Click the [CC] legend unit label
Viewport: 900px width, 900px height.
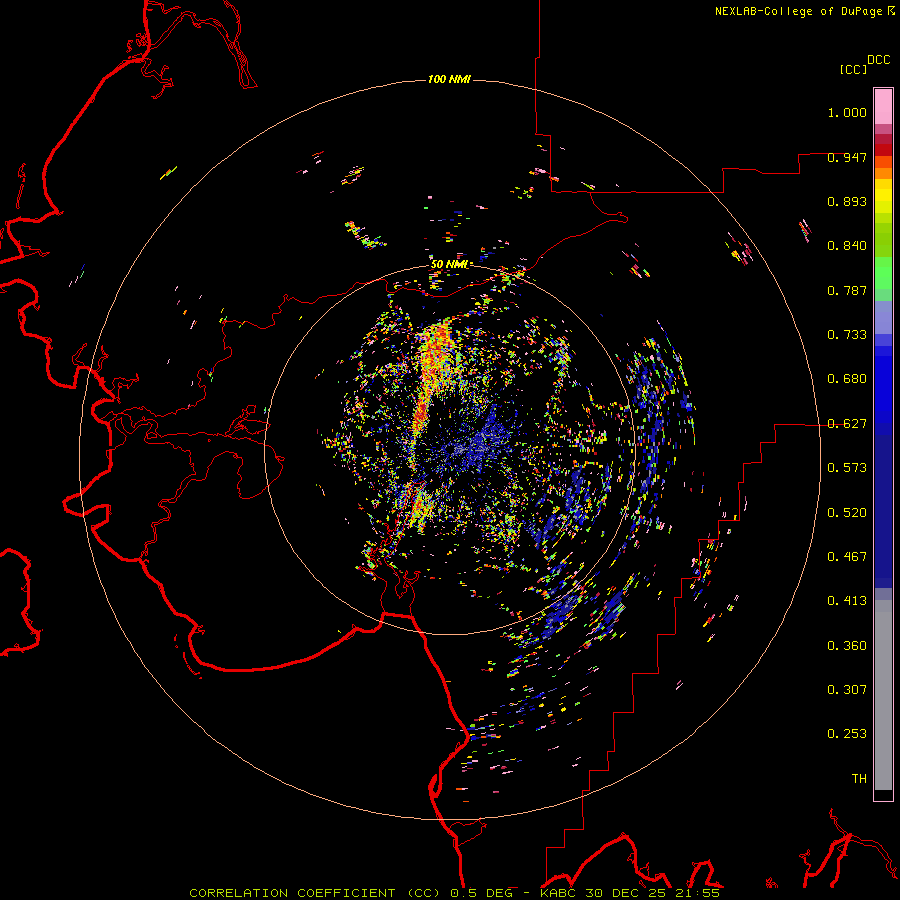tap(853, 69)
